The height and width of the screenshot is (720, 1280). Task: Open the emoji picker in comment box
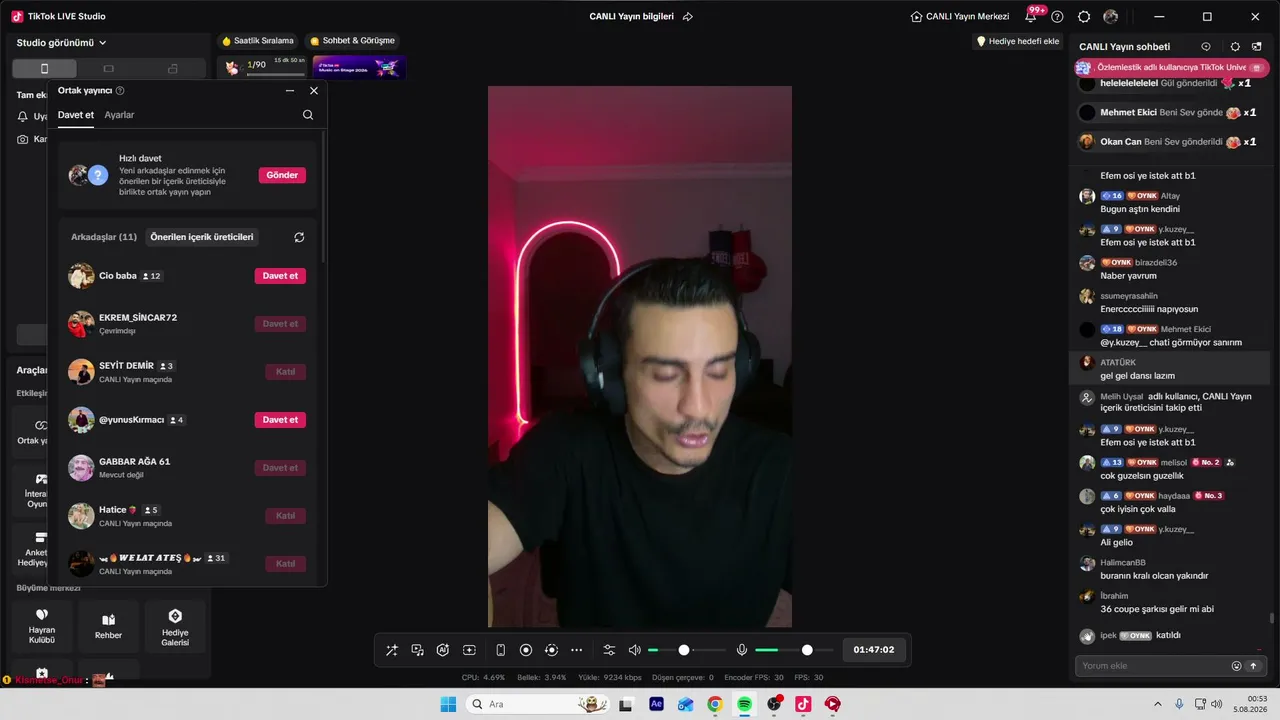point(1236,666)
